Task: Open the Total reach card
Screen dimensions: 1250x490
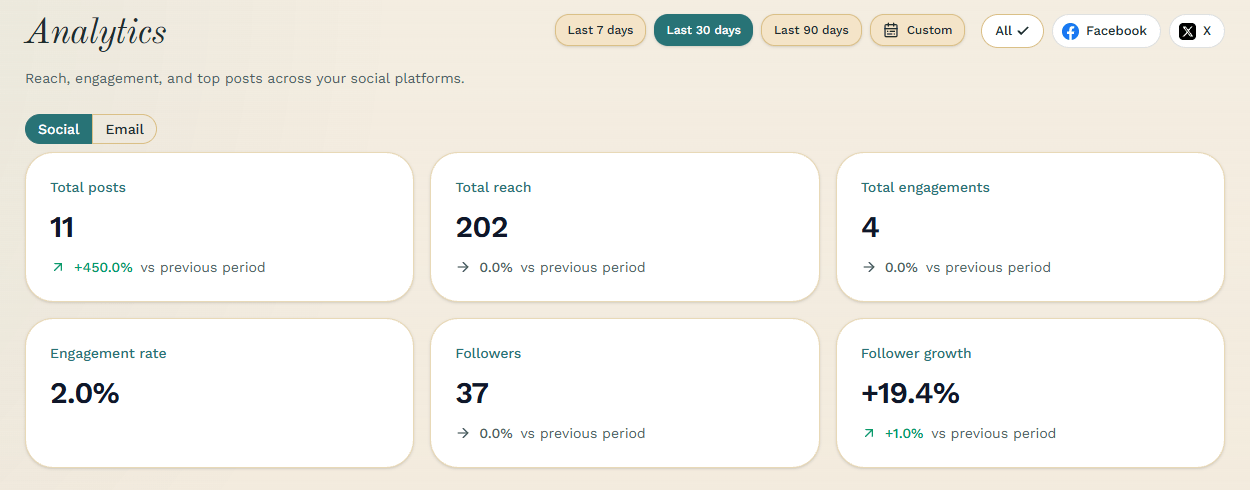Action: [x=625, y=227]
